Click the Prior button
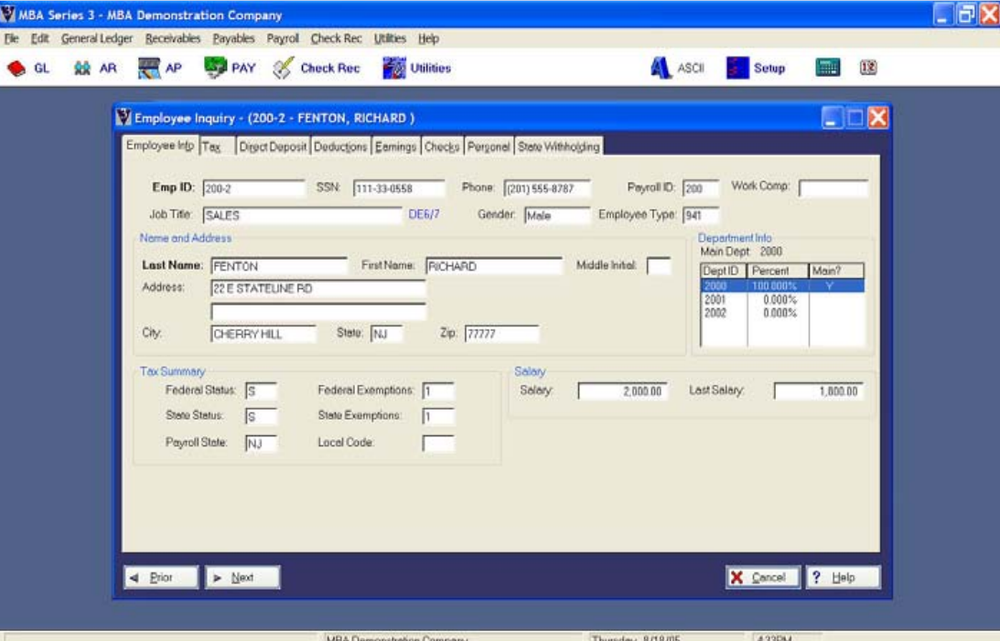This screenshot has width=1000, height=641. pos(161,577)
